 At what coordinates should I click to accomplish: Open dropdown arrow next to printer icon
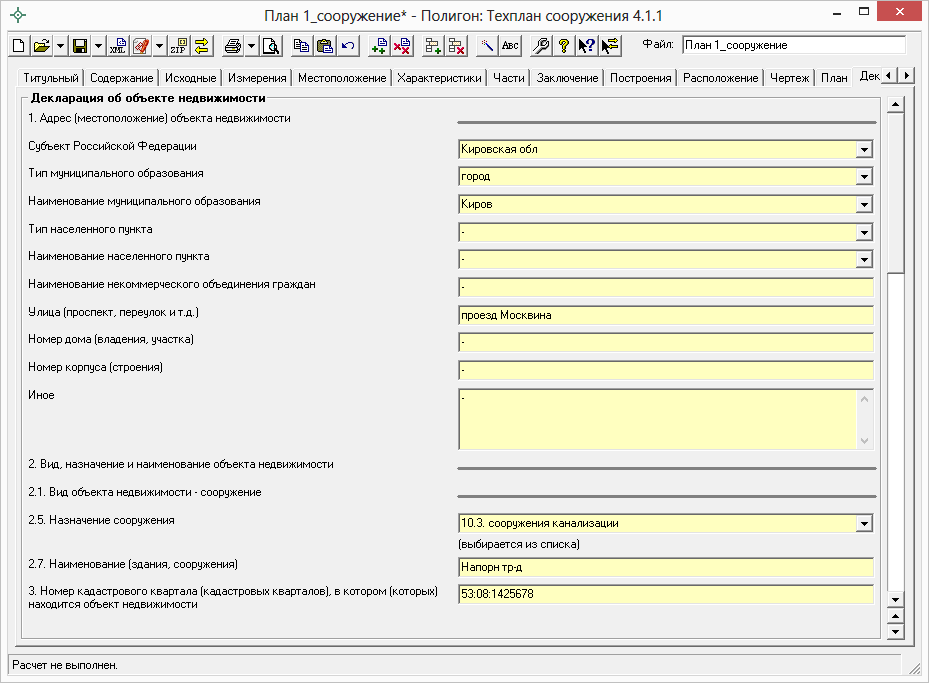tap(251, 46)
